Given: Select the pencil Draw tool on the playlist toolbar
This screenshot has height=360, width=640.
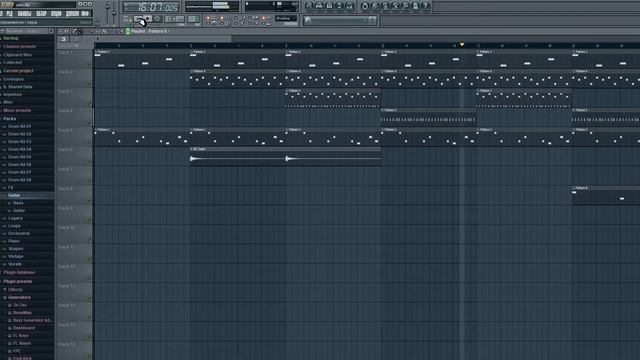Looking at the screenshot, I should click(74, 31).
